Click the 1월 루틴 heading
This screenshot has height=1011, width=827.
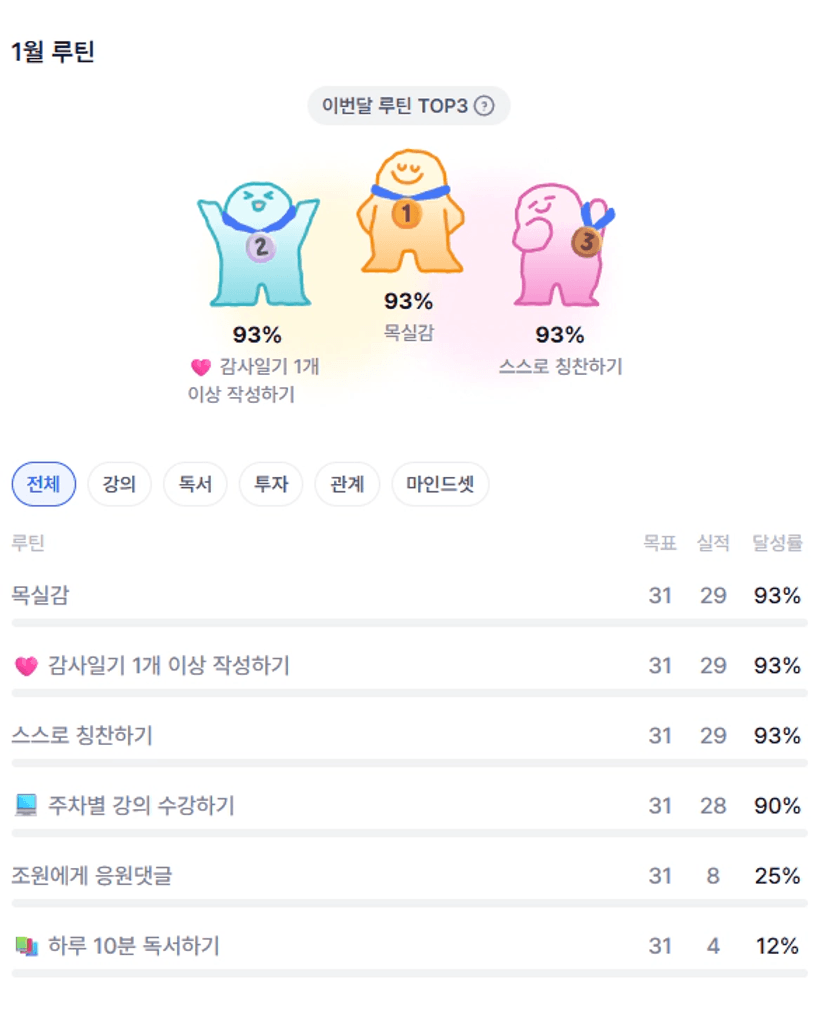click(x=53, y=52)
